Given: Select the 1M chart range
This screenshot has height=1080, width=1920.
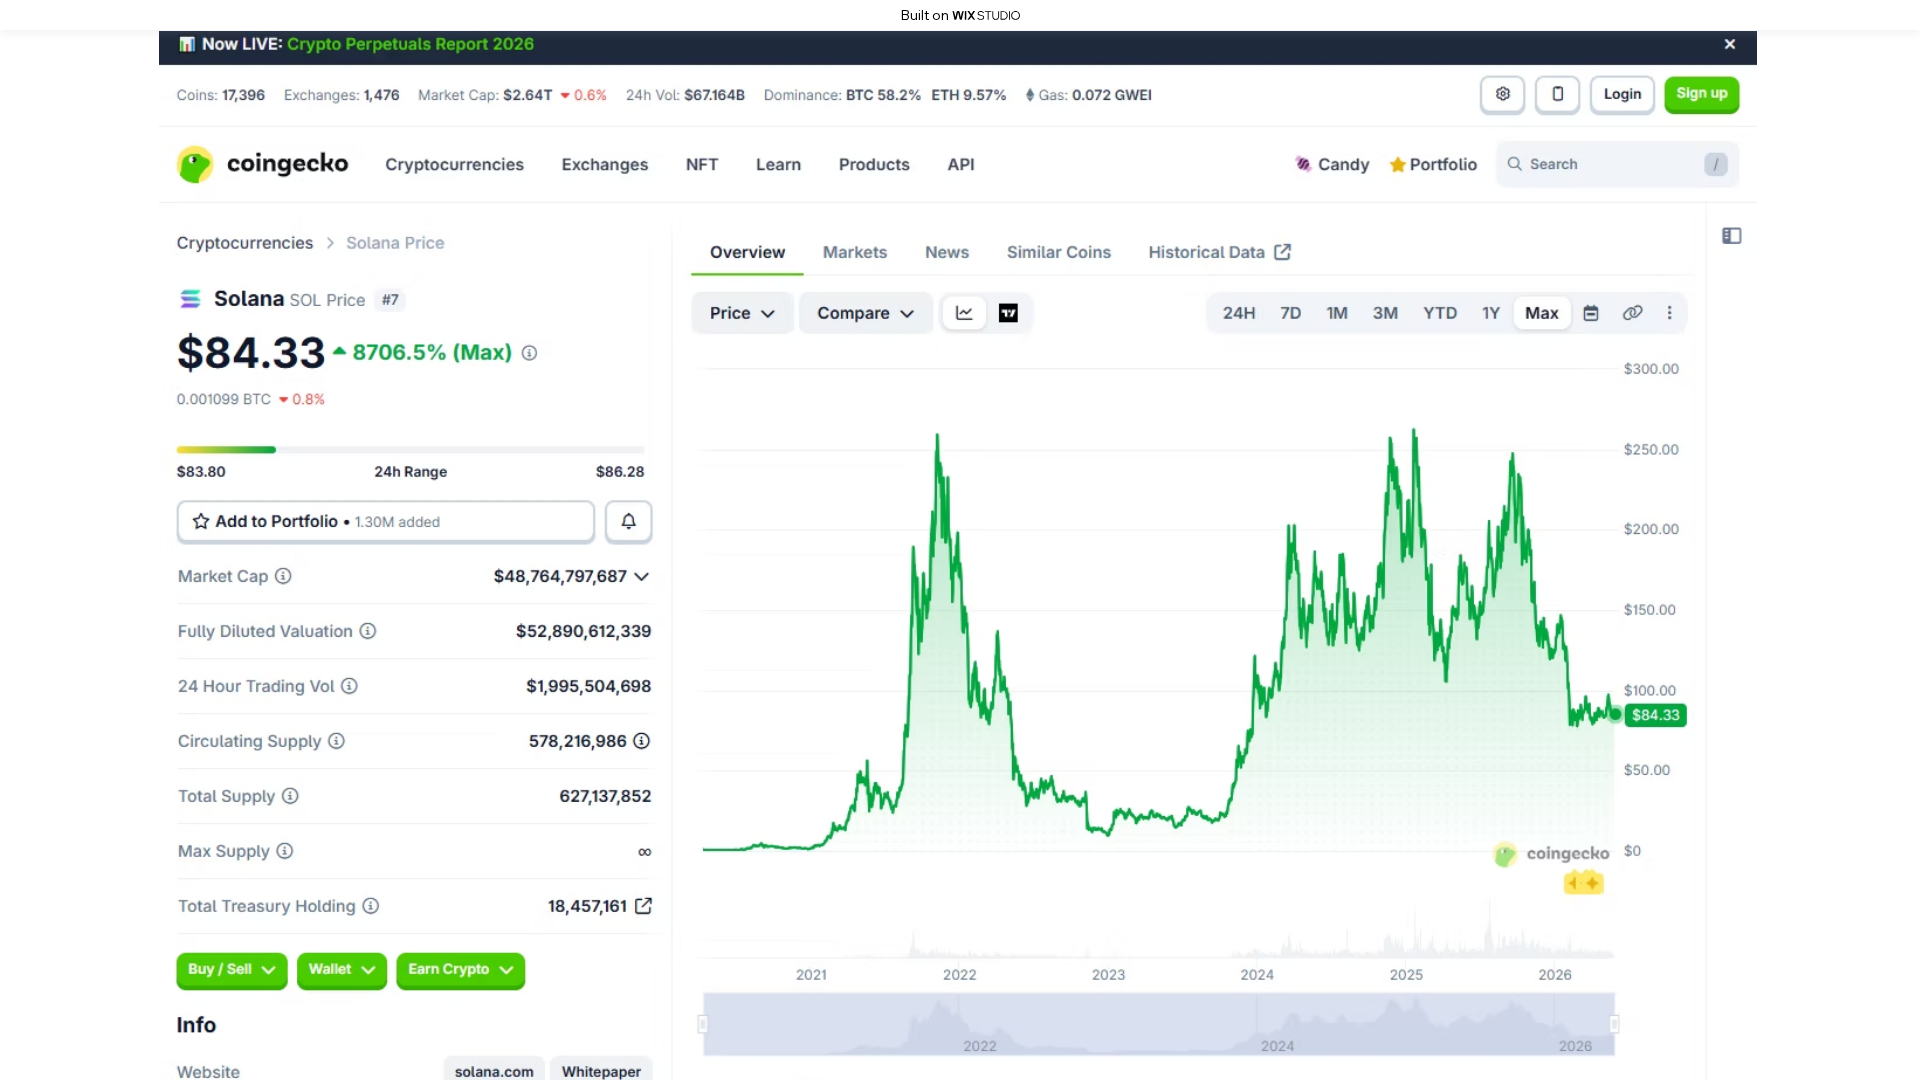Looking at the screenshot, I should coord(1337,313).
